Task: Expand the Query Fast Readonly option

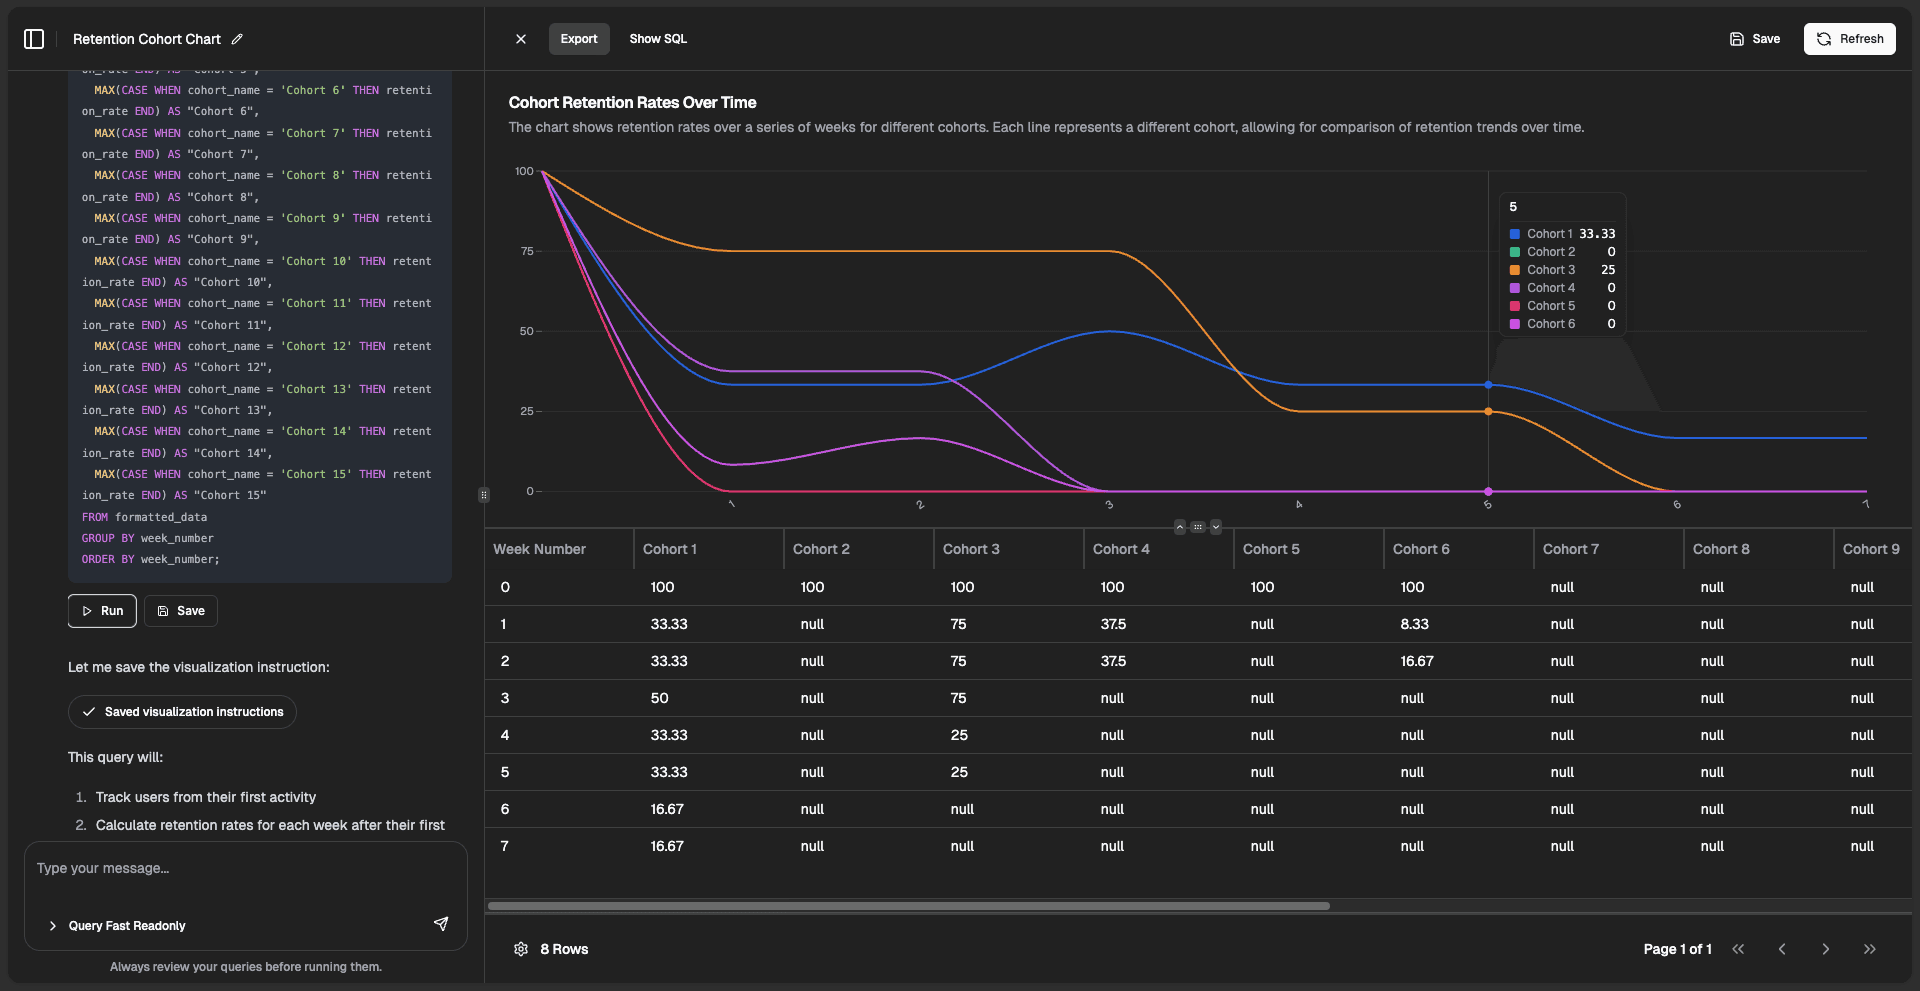Action: point(53,926)
